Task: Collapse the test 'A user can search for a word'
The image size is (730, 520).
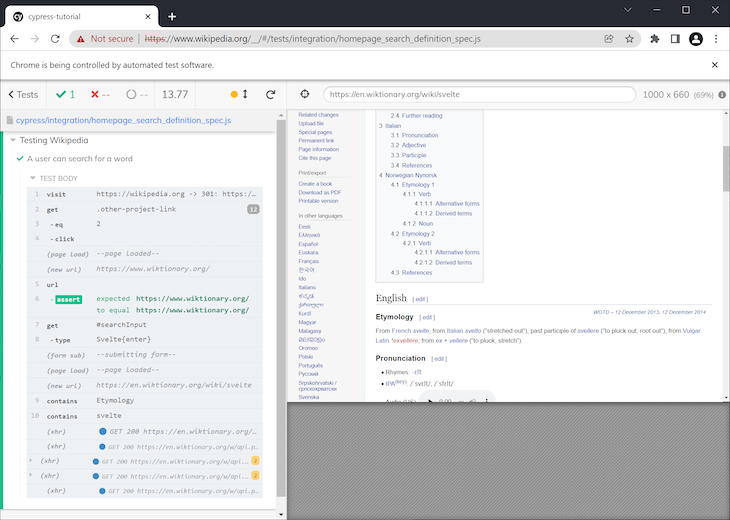Action: tap(80, 158)
